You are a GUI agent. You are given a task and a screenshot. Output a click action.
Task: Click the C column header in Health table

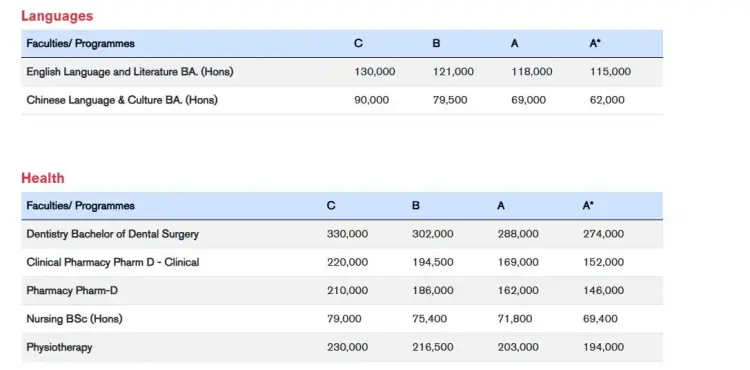point(331,206)
